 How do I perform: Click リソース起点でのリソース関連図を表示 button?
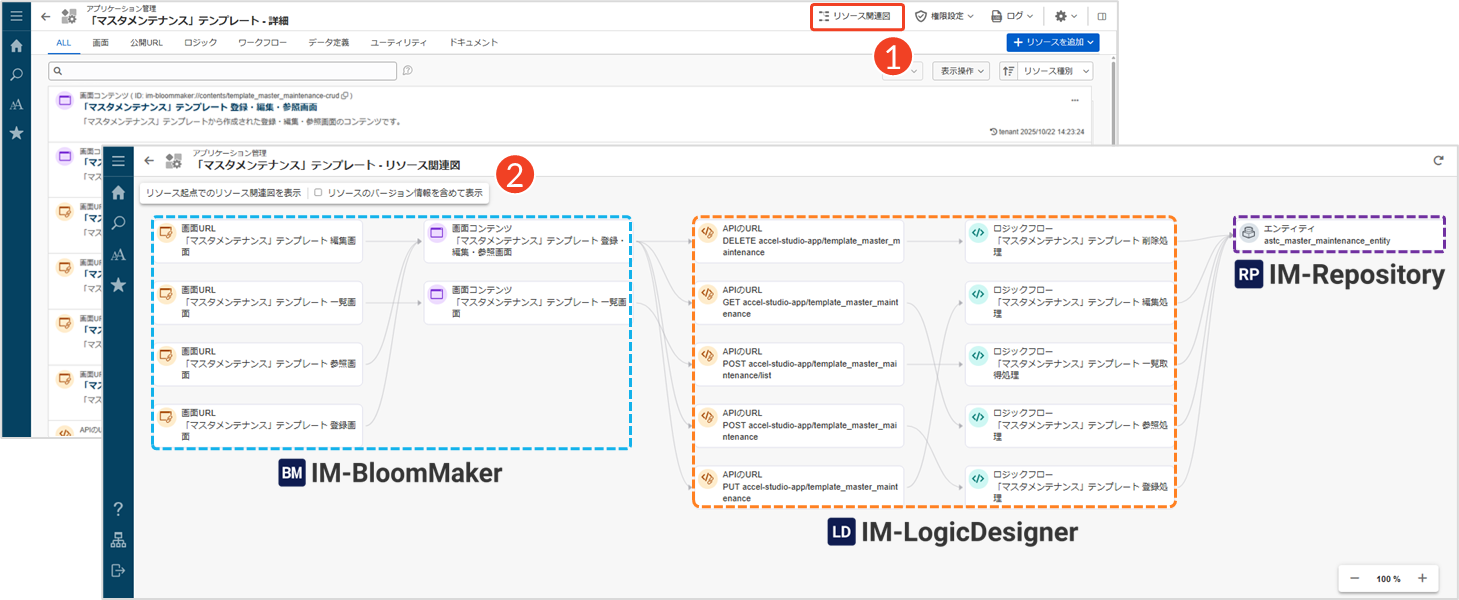[223, 192]
